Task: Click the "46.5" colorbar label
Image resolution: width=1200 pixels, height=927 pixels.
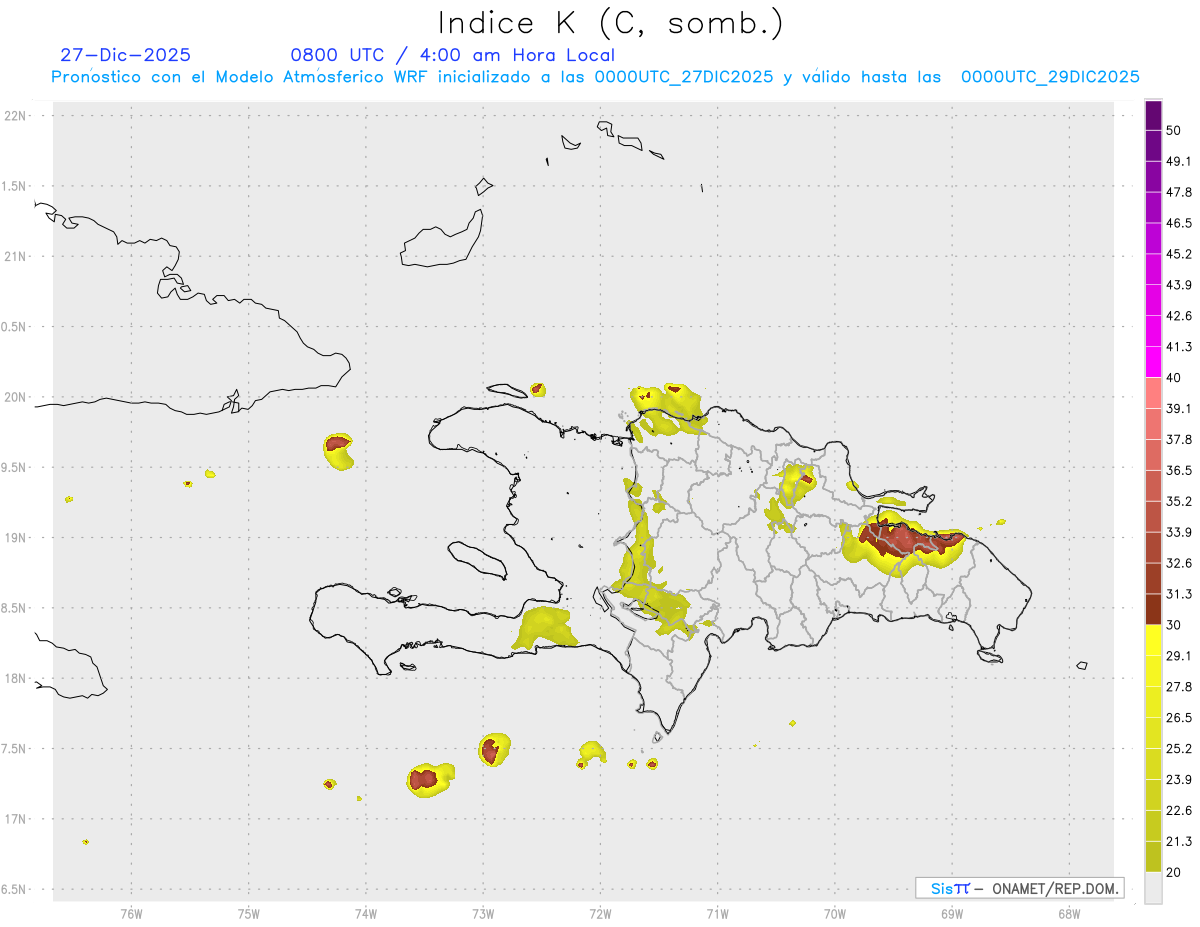Action: click(1179, 223)
